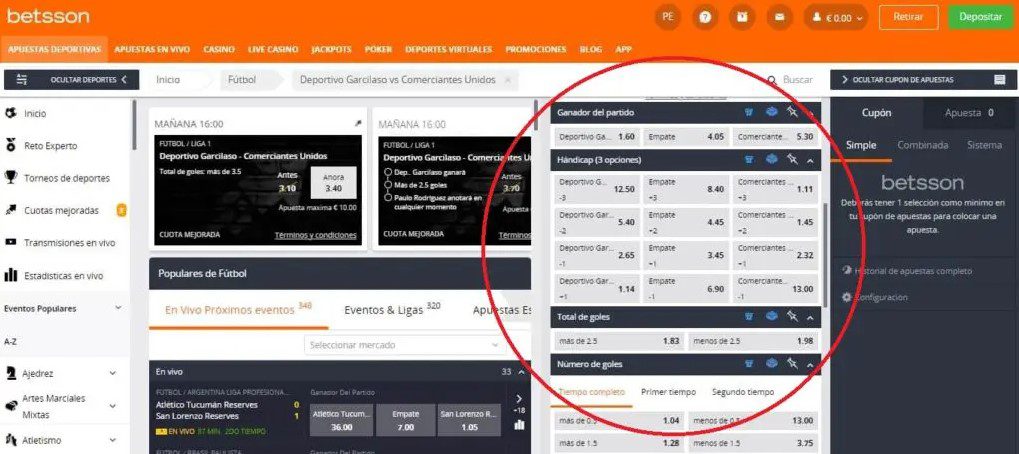Screen dimensions: 1019x454
Task: Pin the Número de goles market
Action: tap(792, 364)
